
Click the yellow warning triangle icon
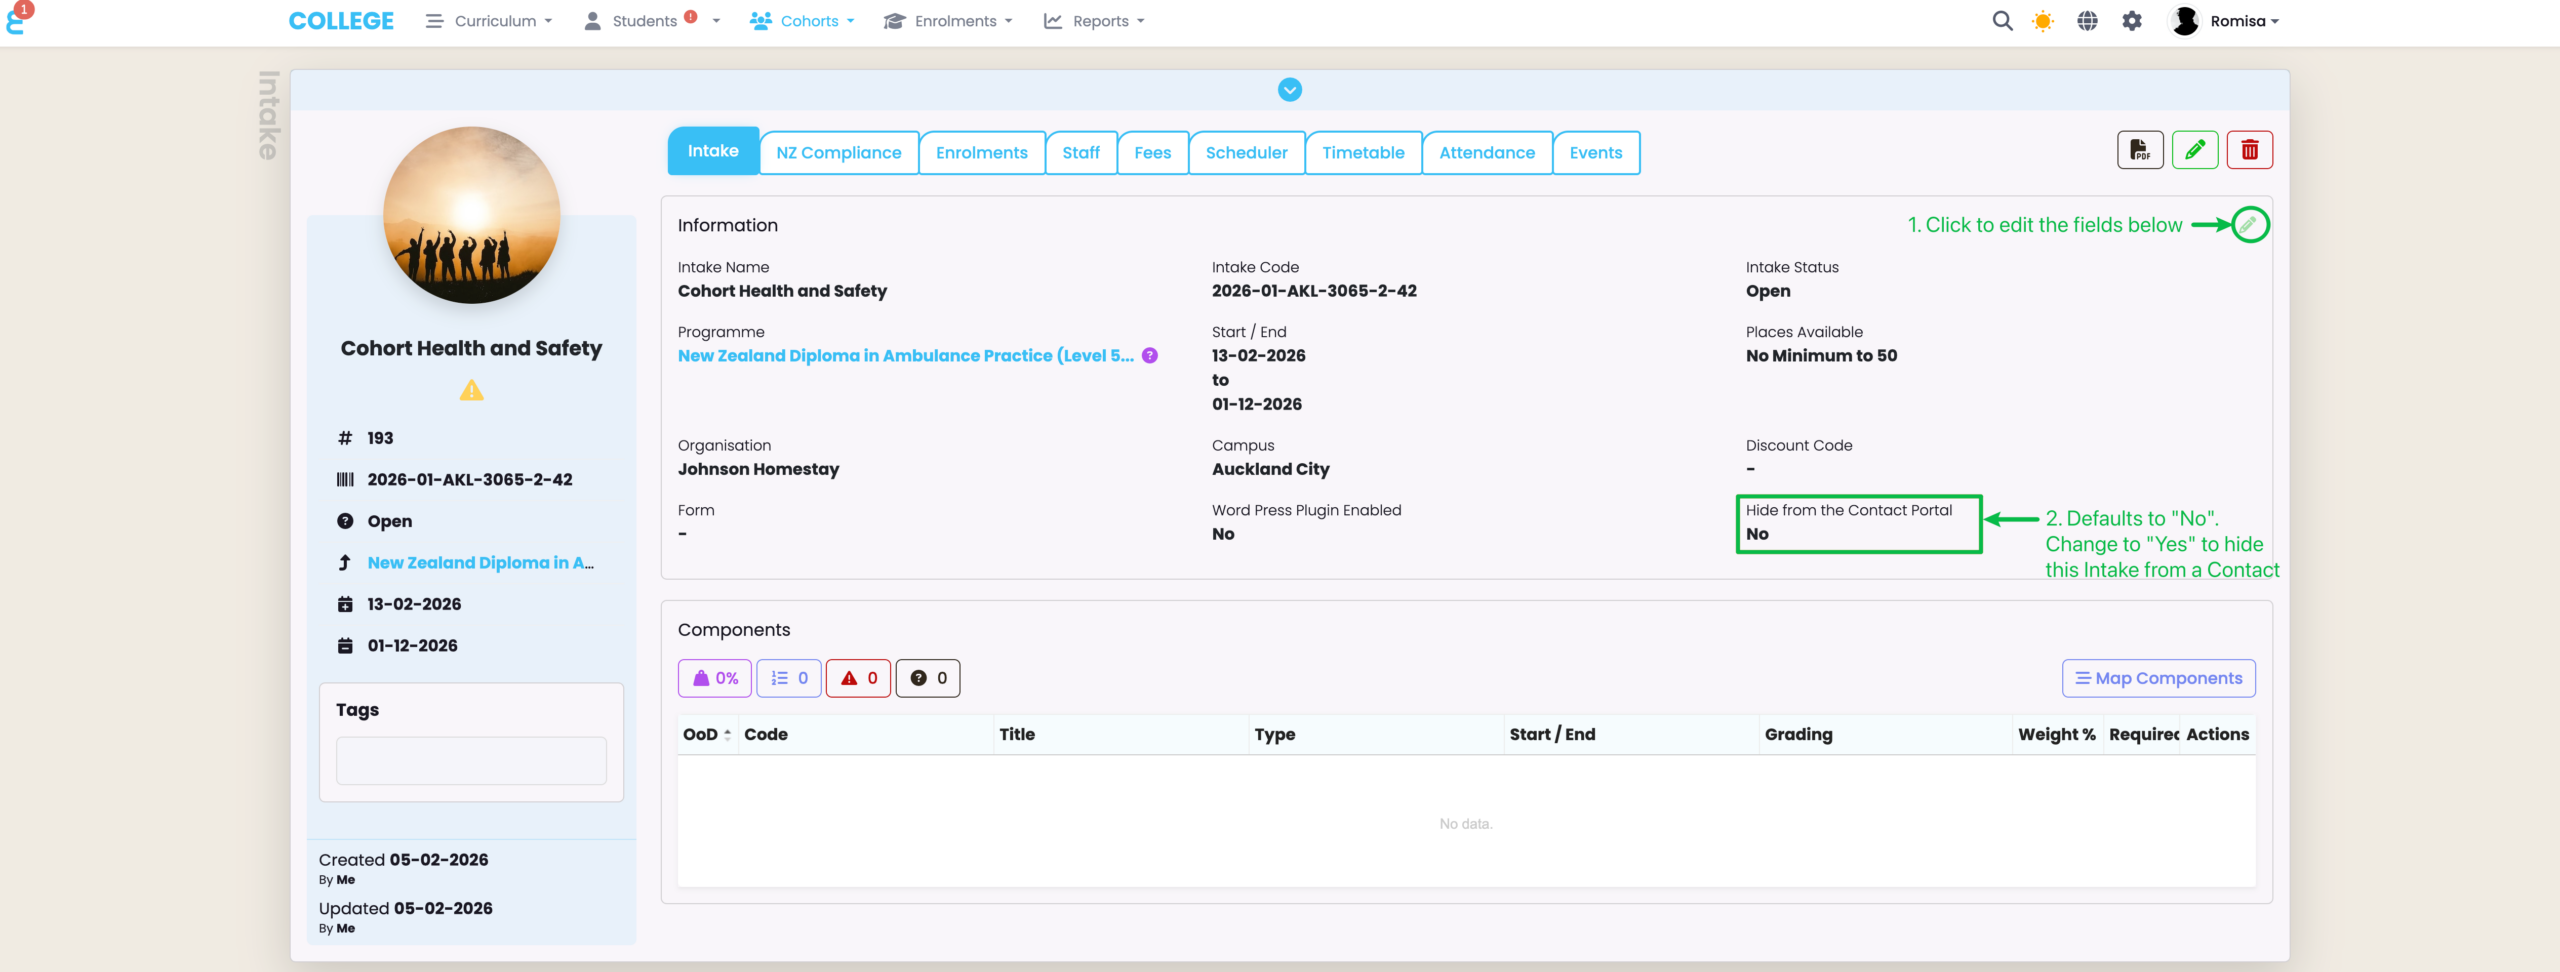pos(471,391)
